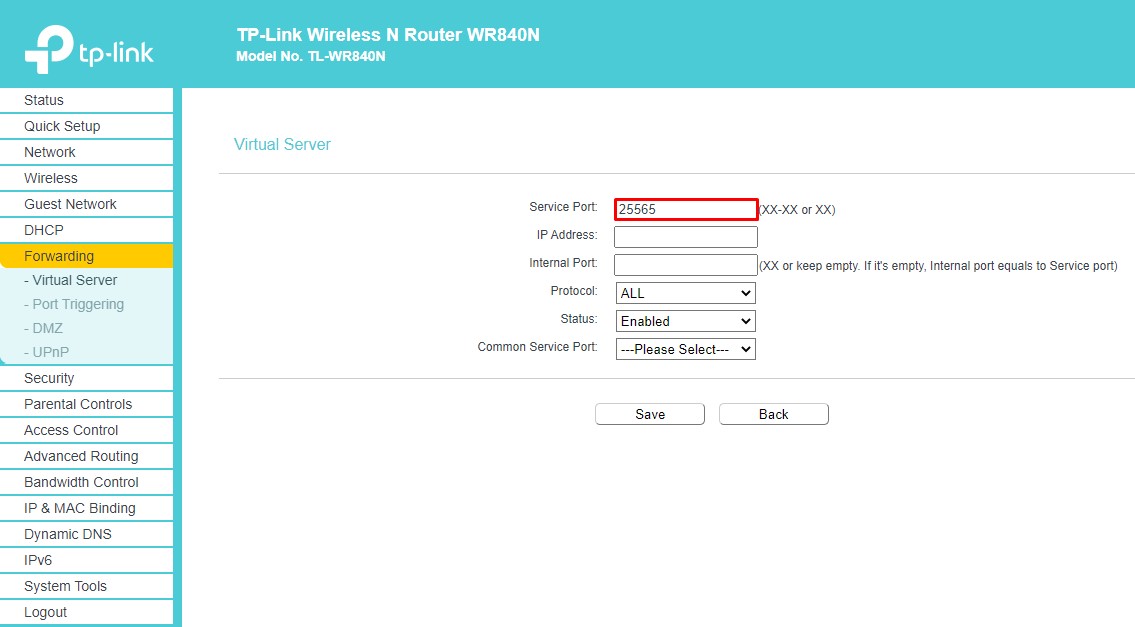The height and width of the screenshot is (627, 1135).
Task: Open Parental Controls in sidebar
Action: (86, 404)
